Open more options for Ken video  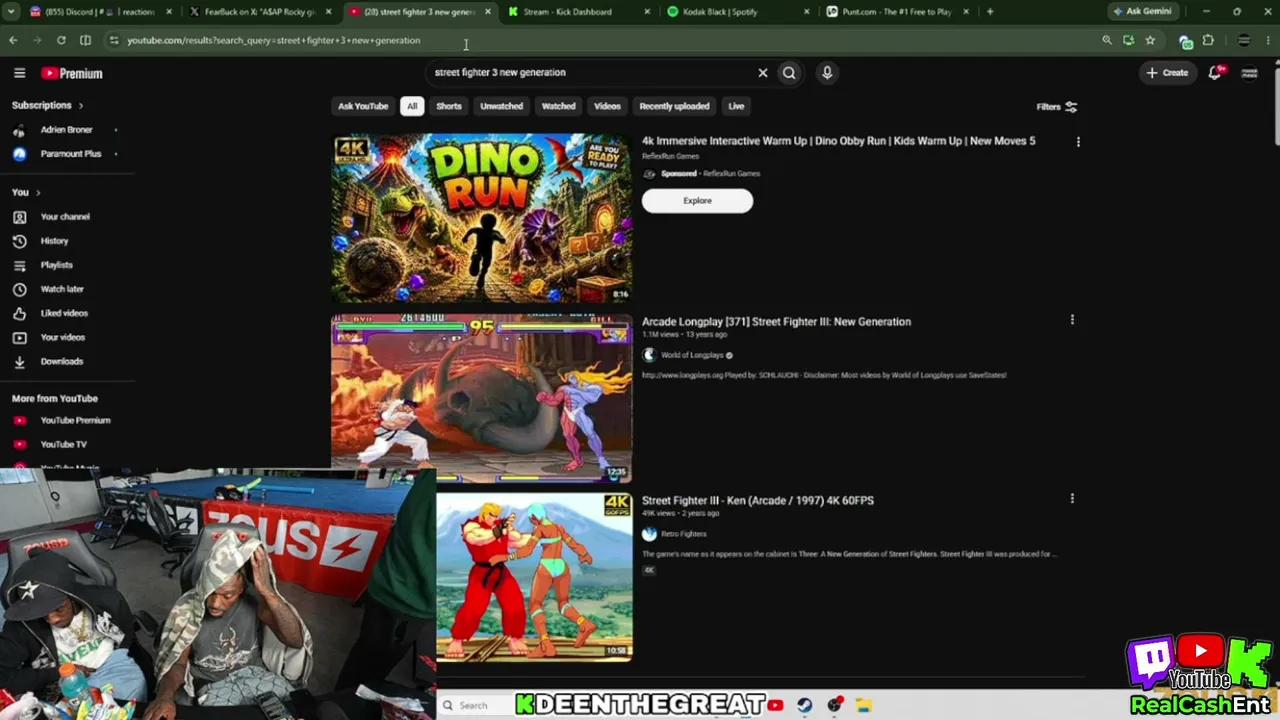(x=1072, y=498)
